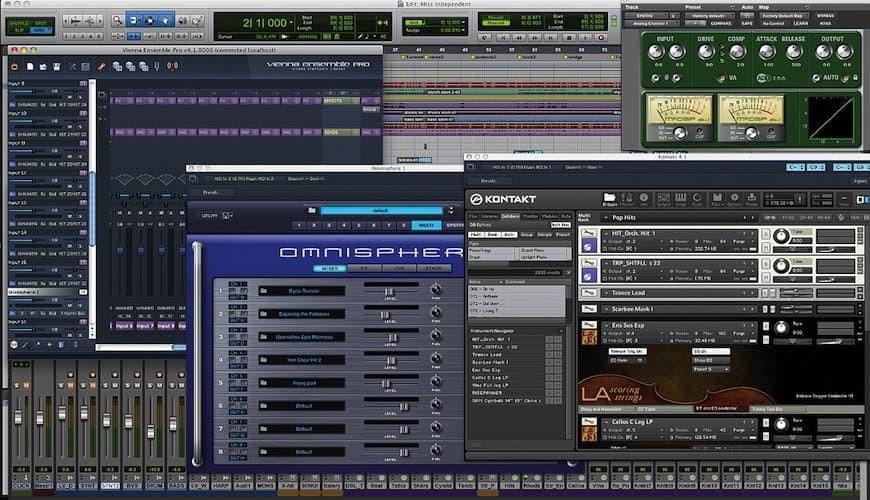Select the Trim tool in Pro Tools toolbar
The image size is (870, 500).
[x=134, y=21]
